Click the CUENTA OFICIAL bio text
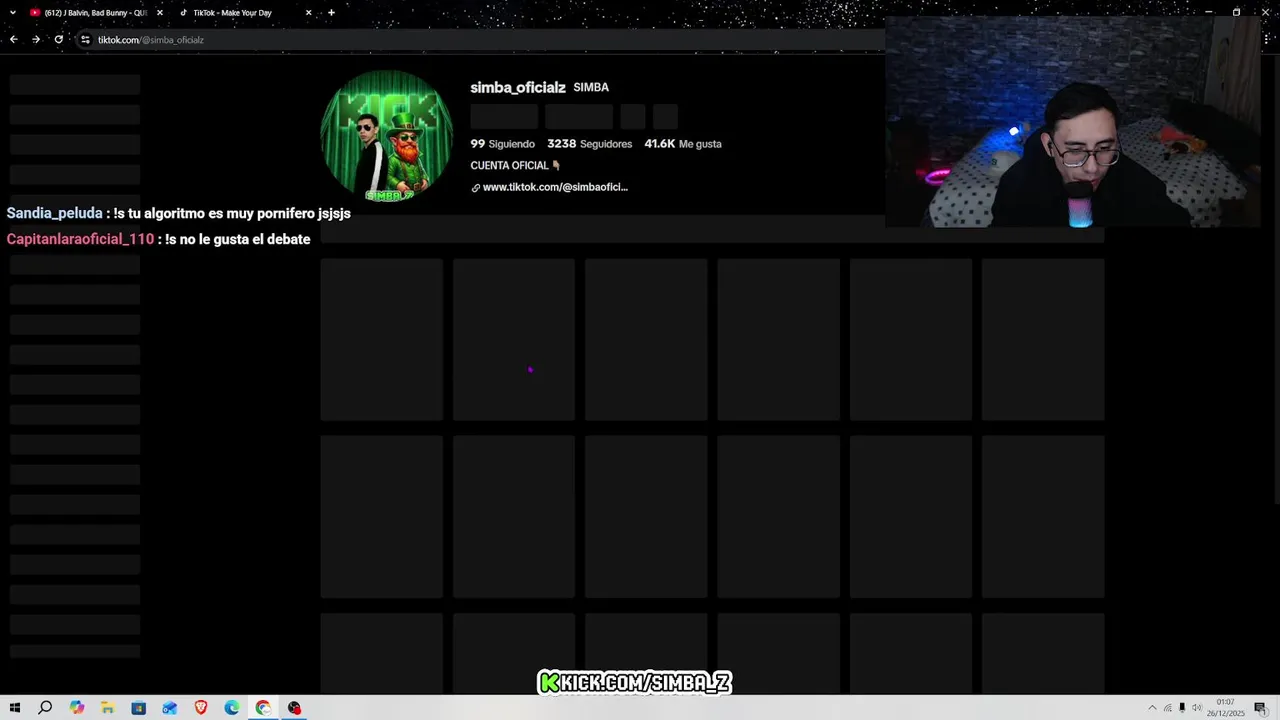This screenshot has height=720, width=1280. coord(515,166)
